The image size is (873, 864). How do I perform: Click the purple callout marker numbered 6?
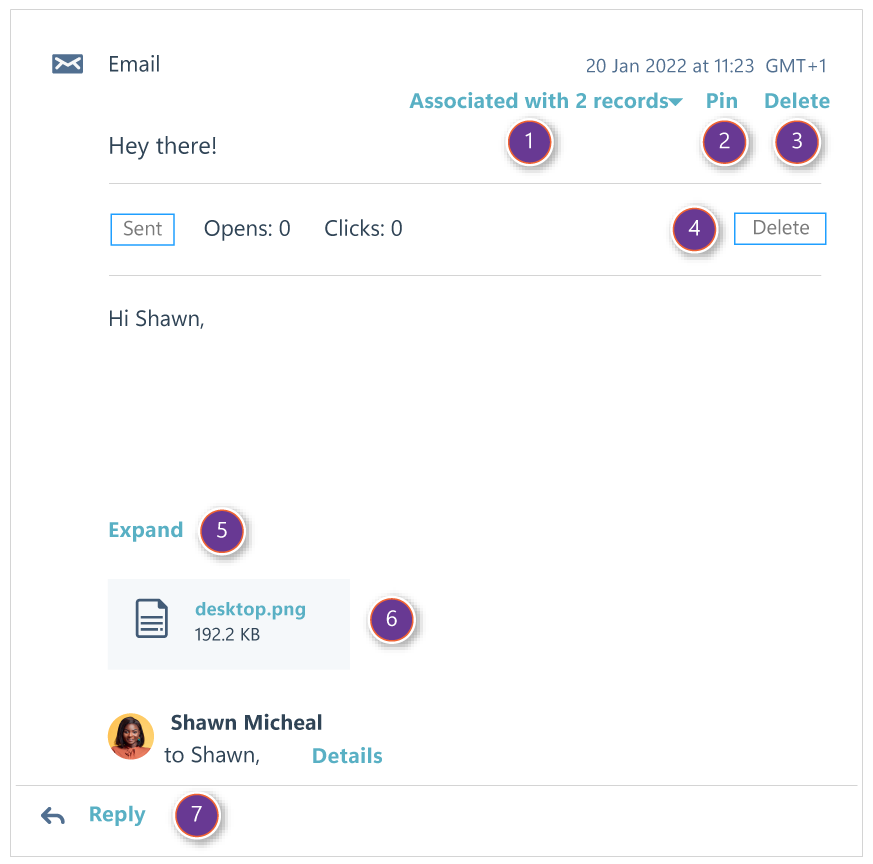(x=391, y=619)
